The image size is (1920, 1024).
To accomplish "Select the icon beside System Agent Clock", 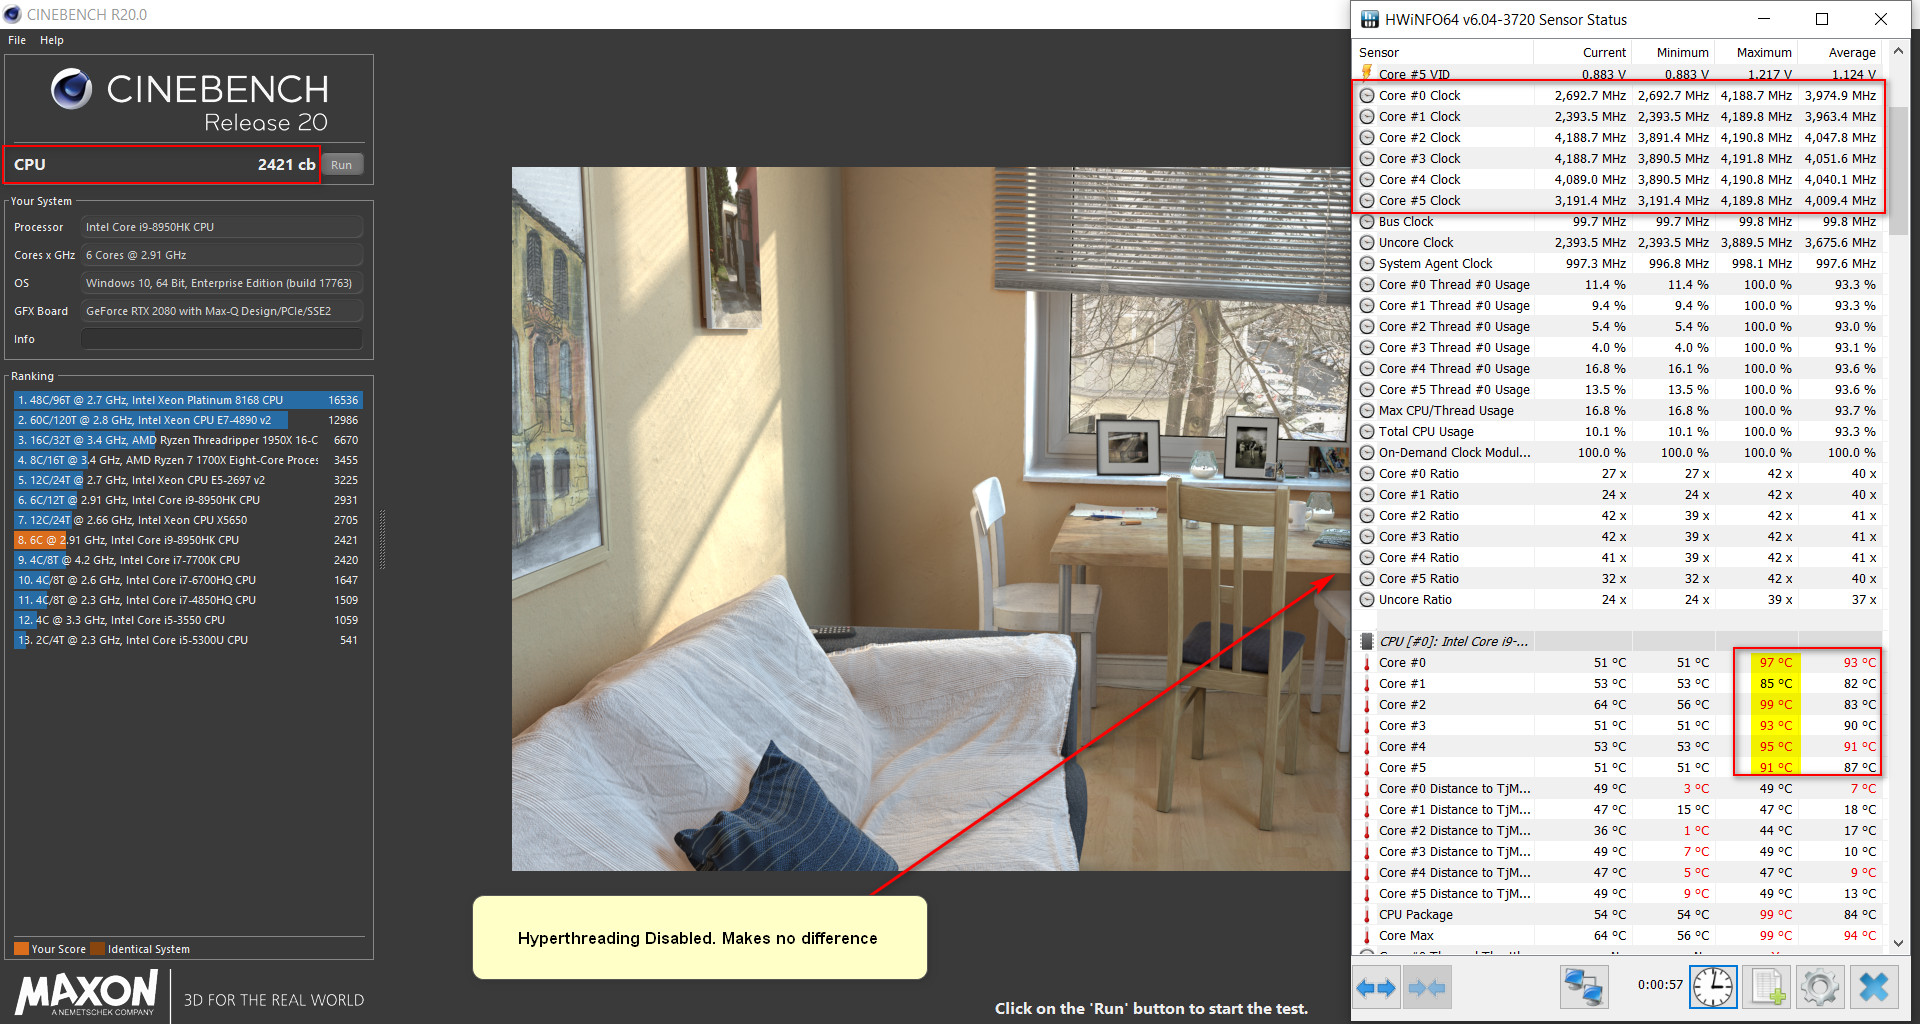I will pos(1367,264).
